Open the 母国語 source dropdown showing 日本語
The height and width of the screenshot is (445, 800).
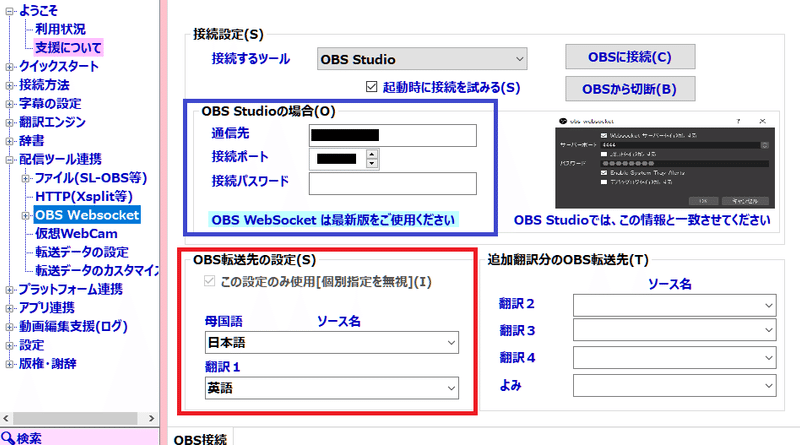point(332,342)
